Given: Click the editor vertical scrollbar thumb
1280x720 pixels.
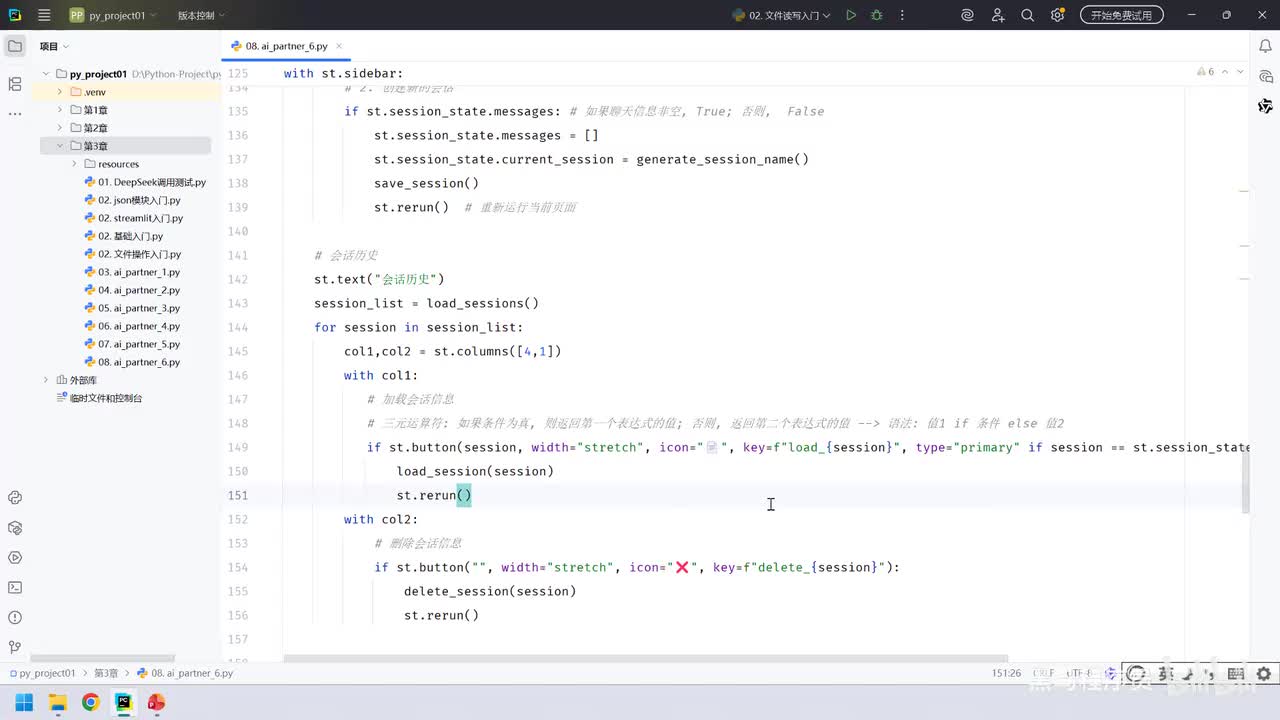Looking at the screenshot, I should click(1246, 483).
